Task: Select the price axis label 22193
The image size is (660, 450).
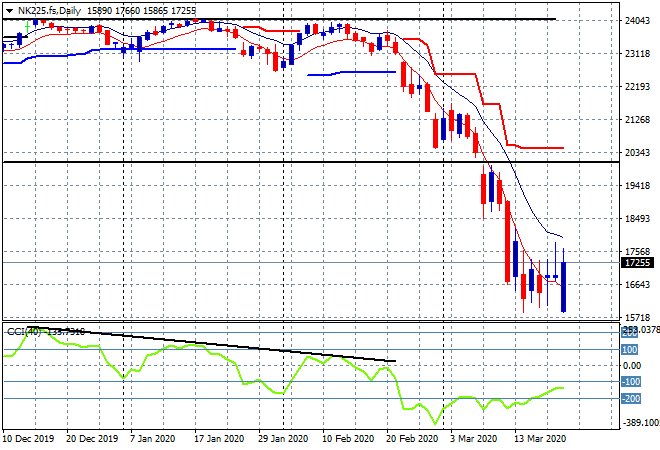Action: click(x=637, y=86)
